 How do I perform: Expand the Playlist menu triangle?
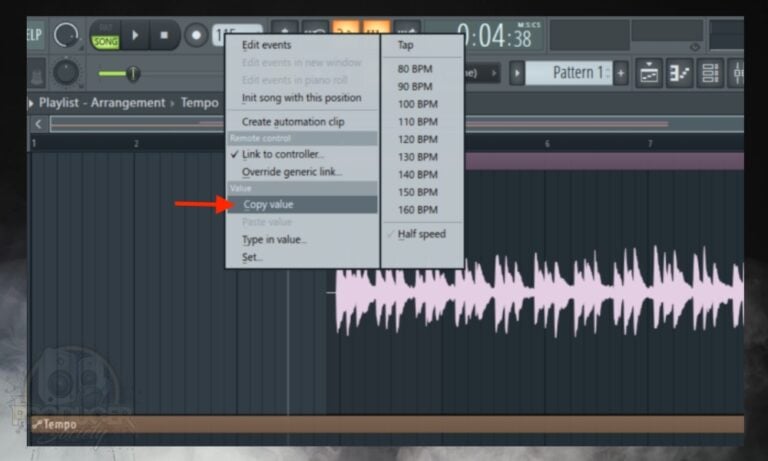[31, 103]
